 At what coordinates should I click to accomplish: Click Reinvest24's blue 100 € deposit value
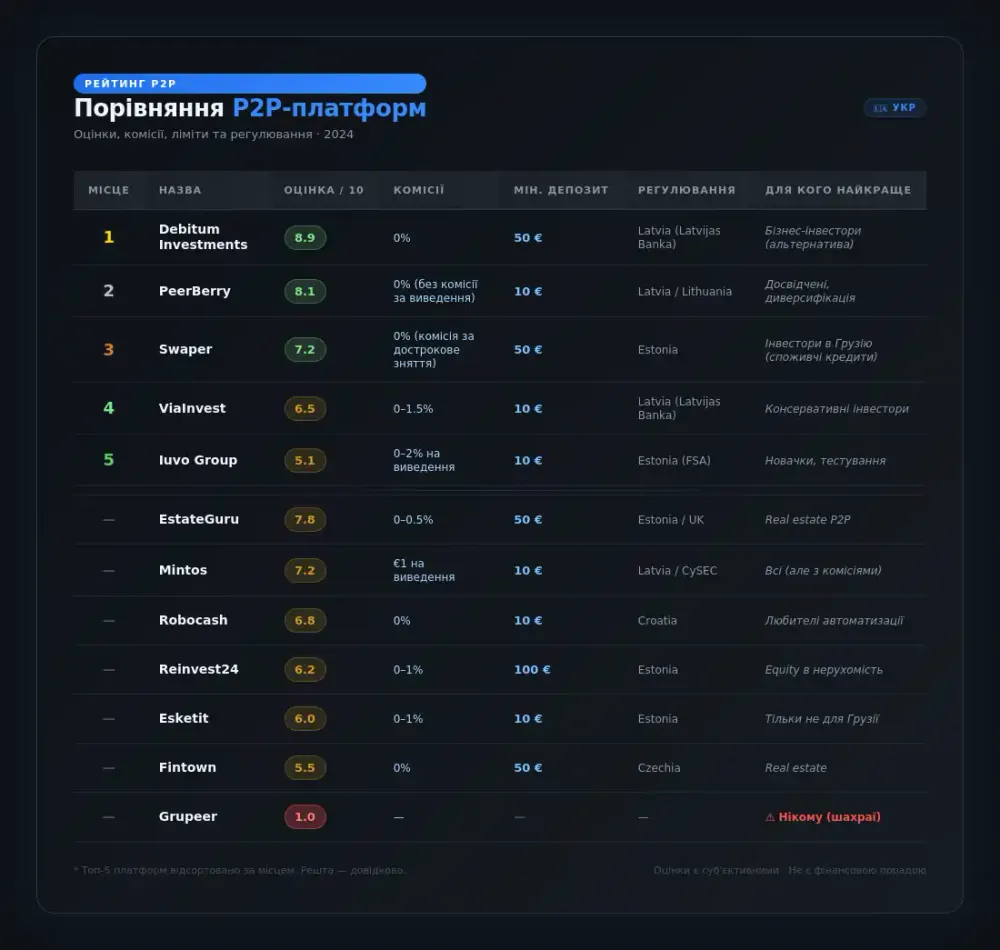pyautogui.click(x=531, y=670)
